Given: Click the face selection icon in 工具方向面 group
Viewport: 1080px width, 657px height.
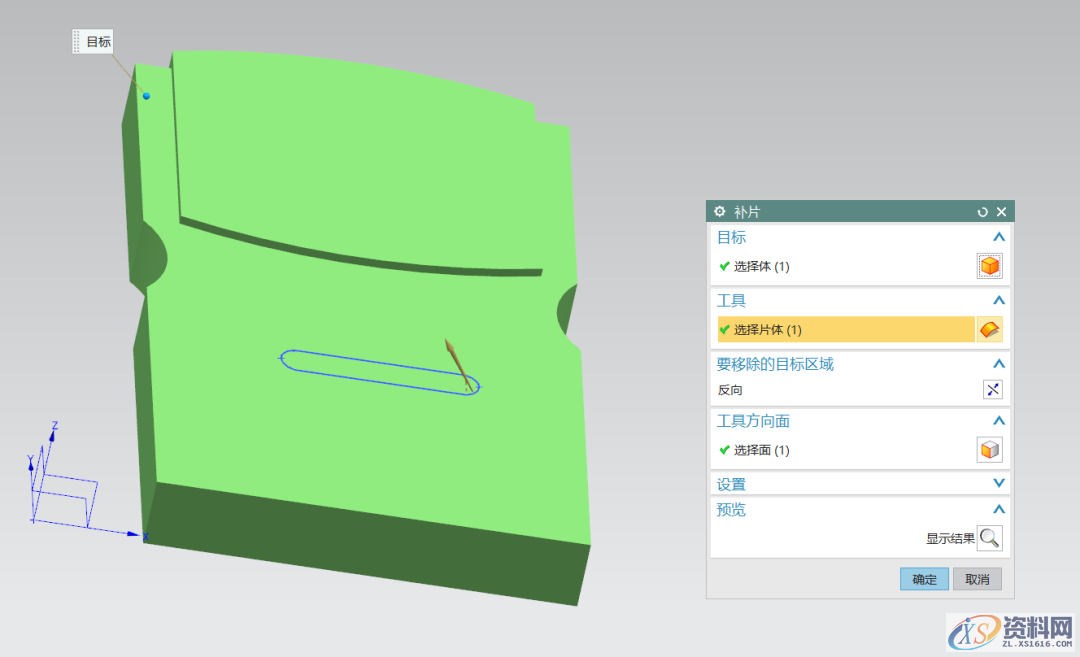Looking at the screenshot, I should tap(989, 449).
